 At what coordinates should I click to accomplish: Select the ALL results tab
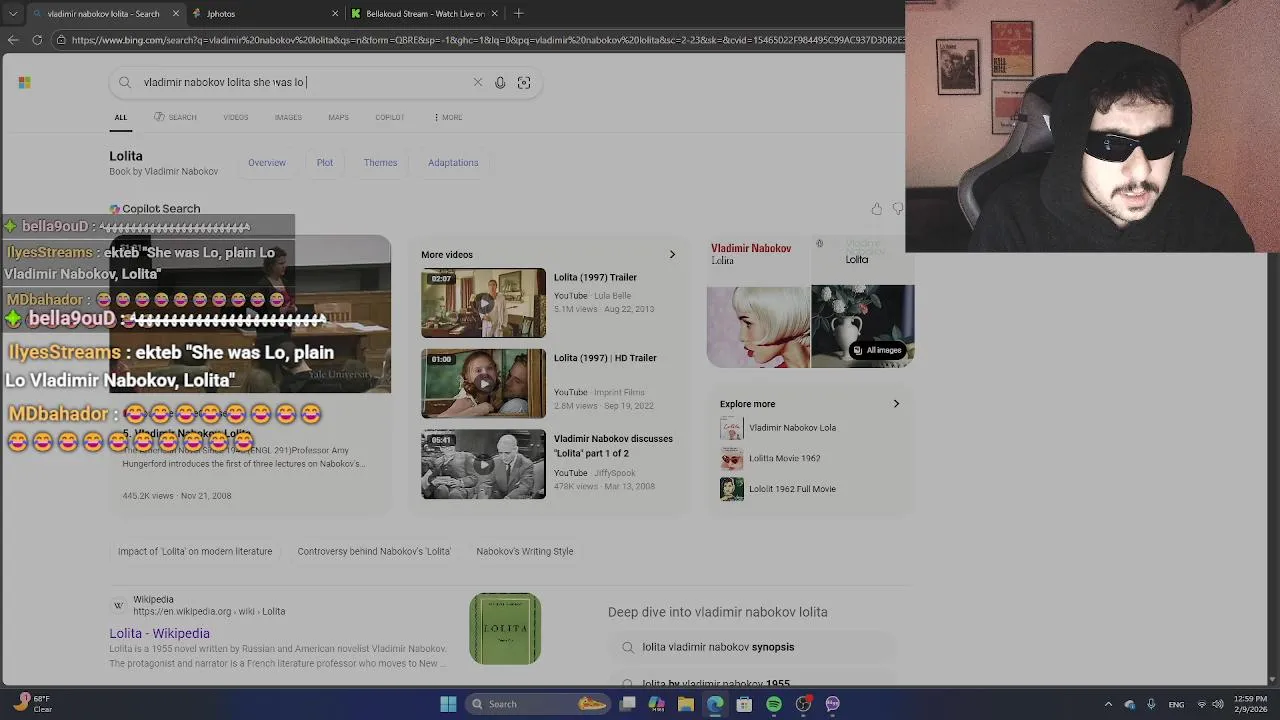[x=120, y=118]
